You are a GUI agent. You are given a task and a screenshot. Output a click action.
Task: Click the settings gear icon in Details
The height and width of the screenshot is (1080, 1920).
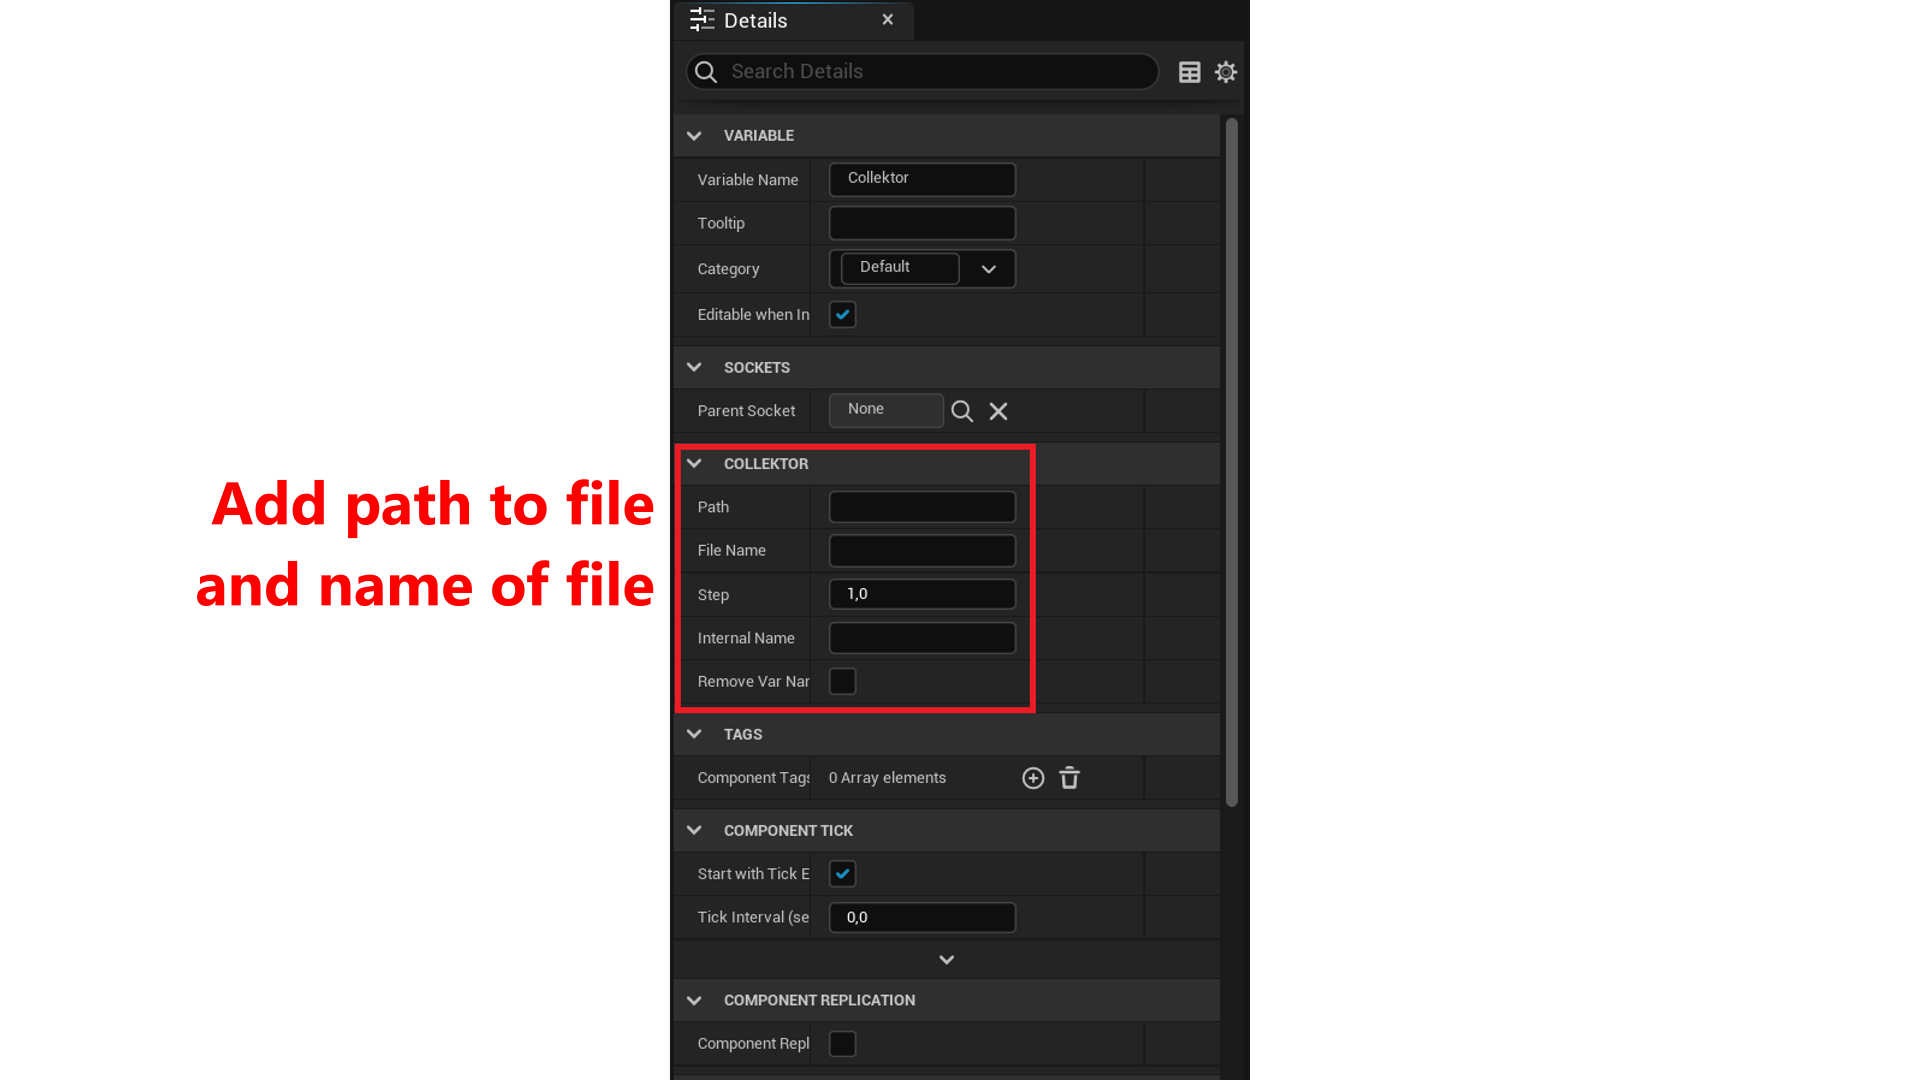tap(1225, 71)
